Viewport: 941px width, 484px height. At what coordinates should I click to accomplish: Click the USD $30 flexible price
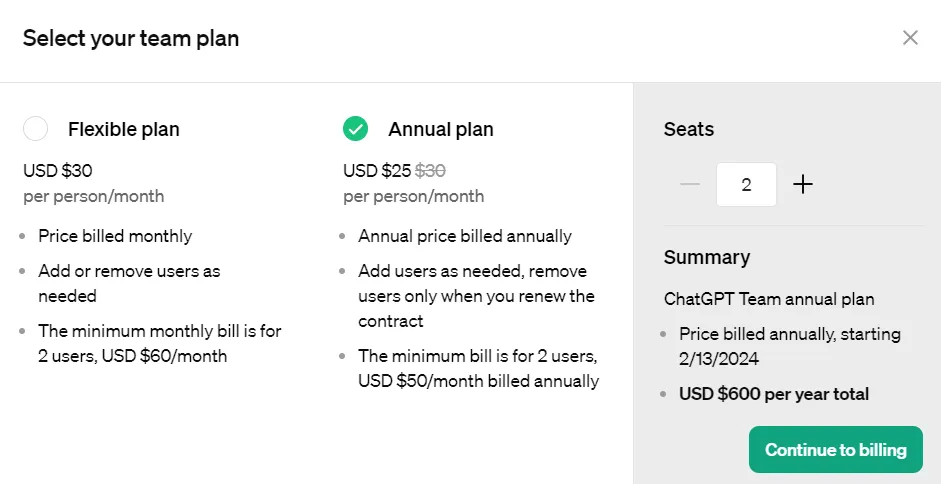pyautogui.click(x=58, y=171)
